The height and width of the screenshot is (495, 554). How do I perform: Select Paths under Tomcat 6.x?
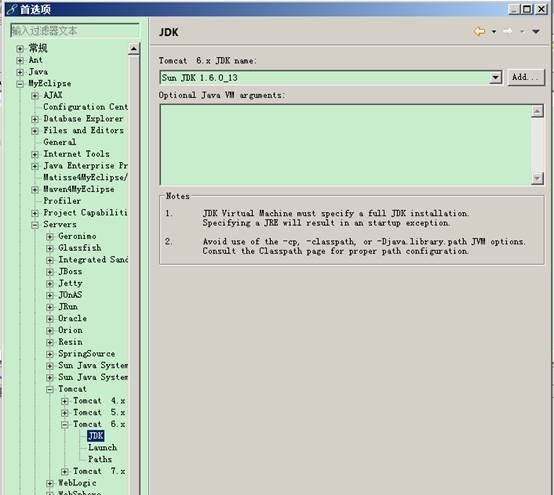pyautogui.click(x=100, y=459)
